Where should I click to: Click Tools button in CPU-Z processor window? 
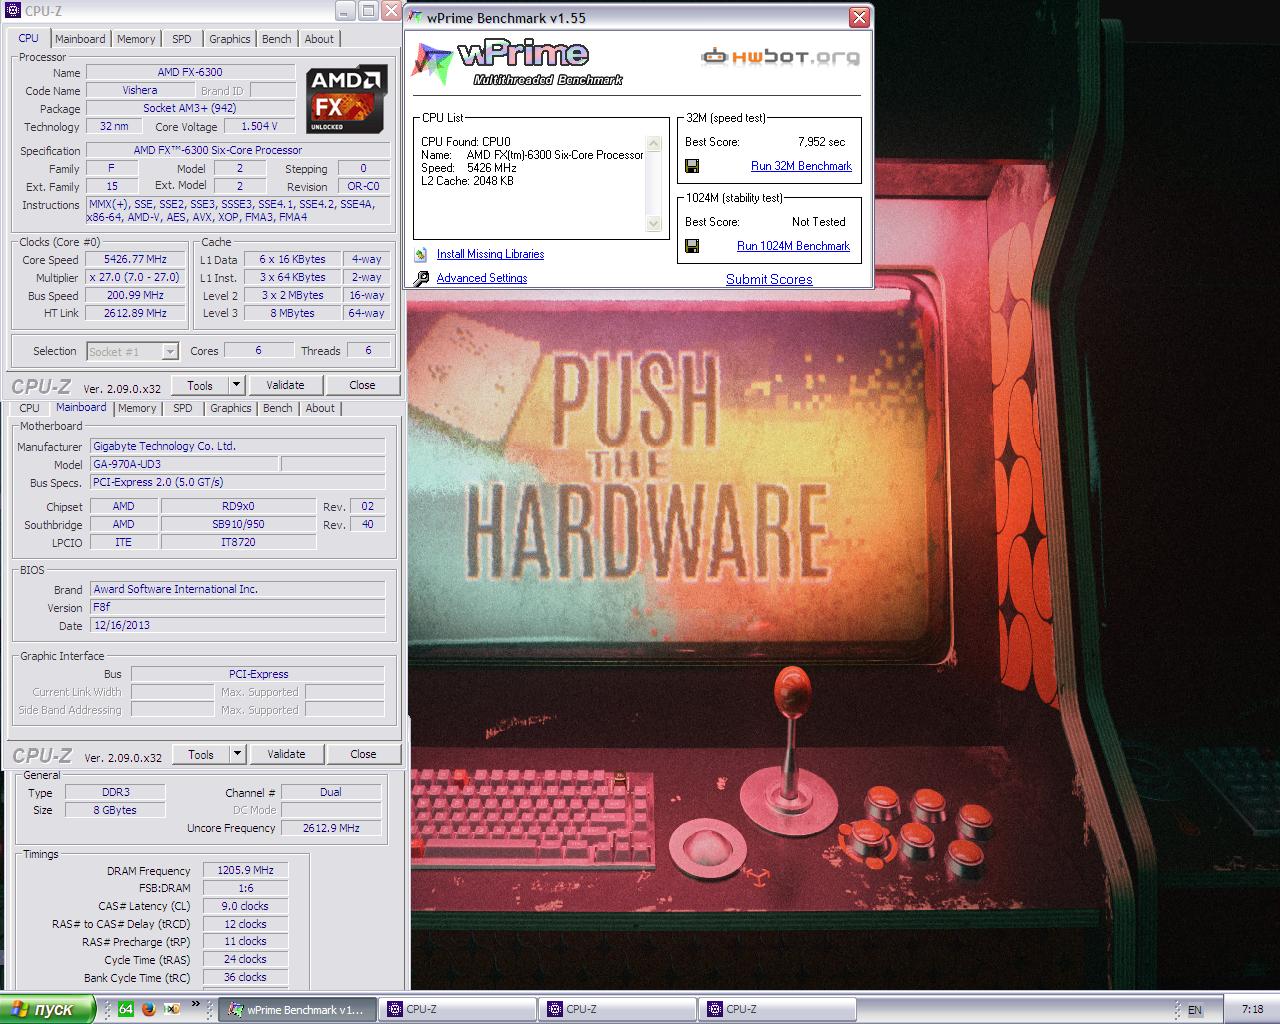[x=200, y=385]
